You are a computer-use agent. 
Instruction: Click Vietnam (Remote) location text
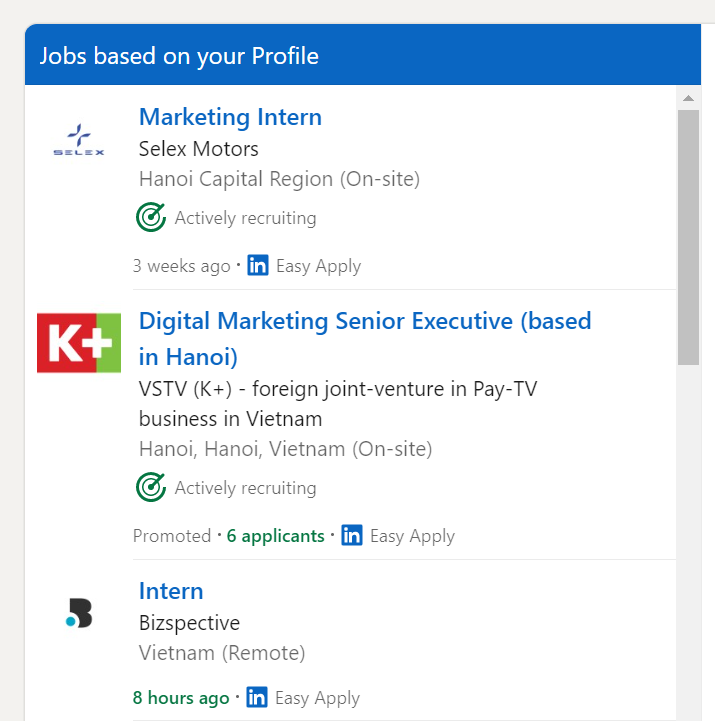pyautogui.click(x=222, y=653)
